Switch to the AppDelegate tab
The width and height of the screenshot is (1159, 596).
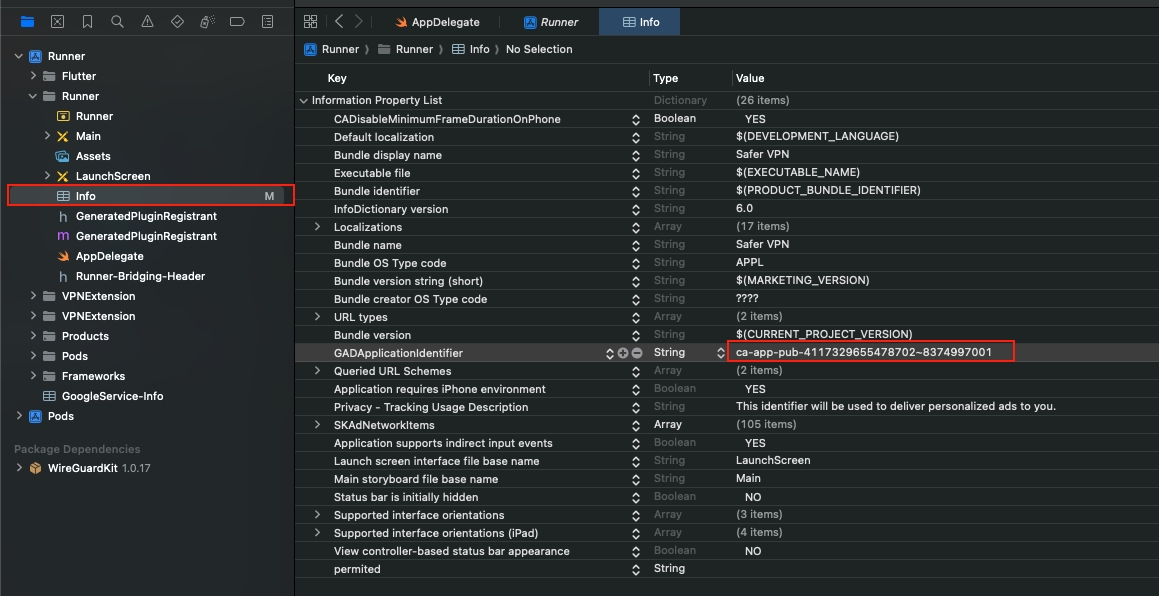[436, 22]
